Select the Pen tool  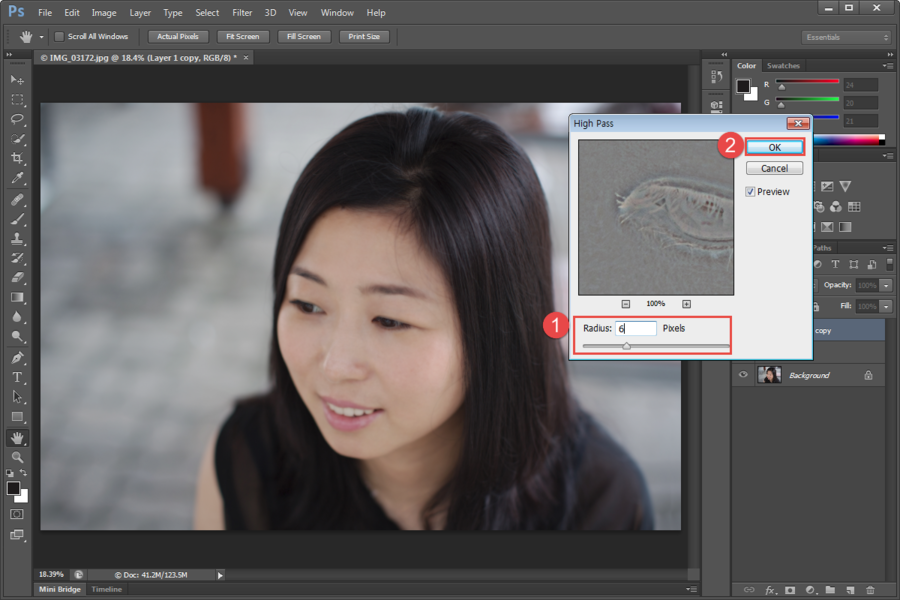coord(17,358)
